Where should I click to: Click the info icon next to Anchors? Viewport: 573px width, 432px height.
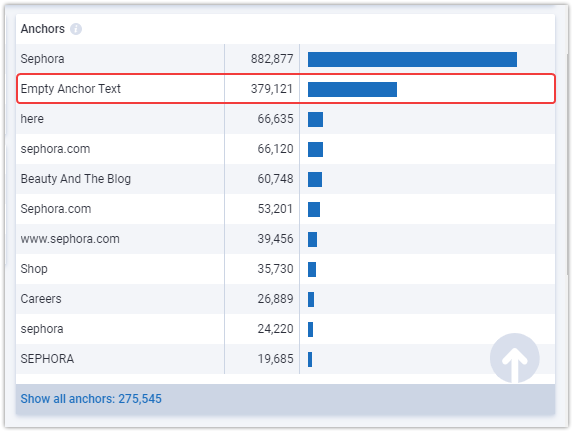[76, 29]
